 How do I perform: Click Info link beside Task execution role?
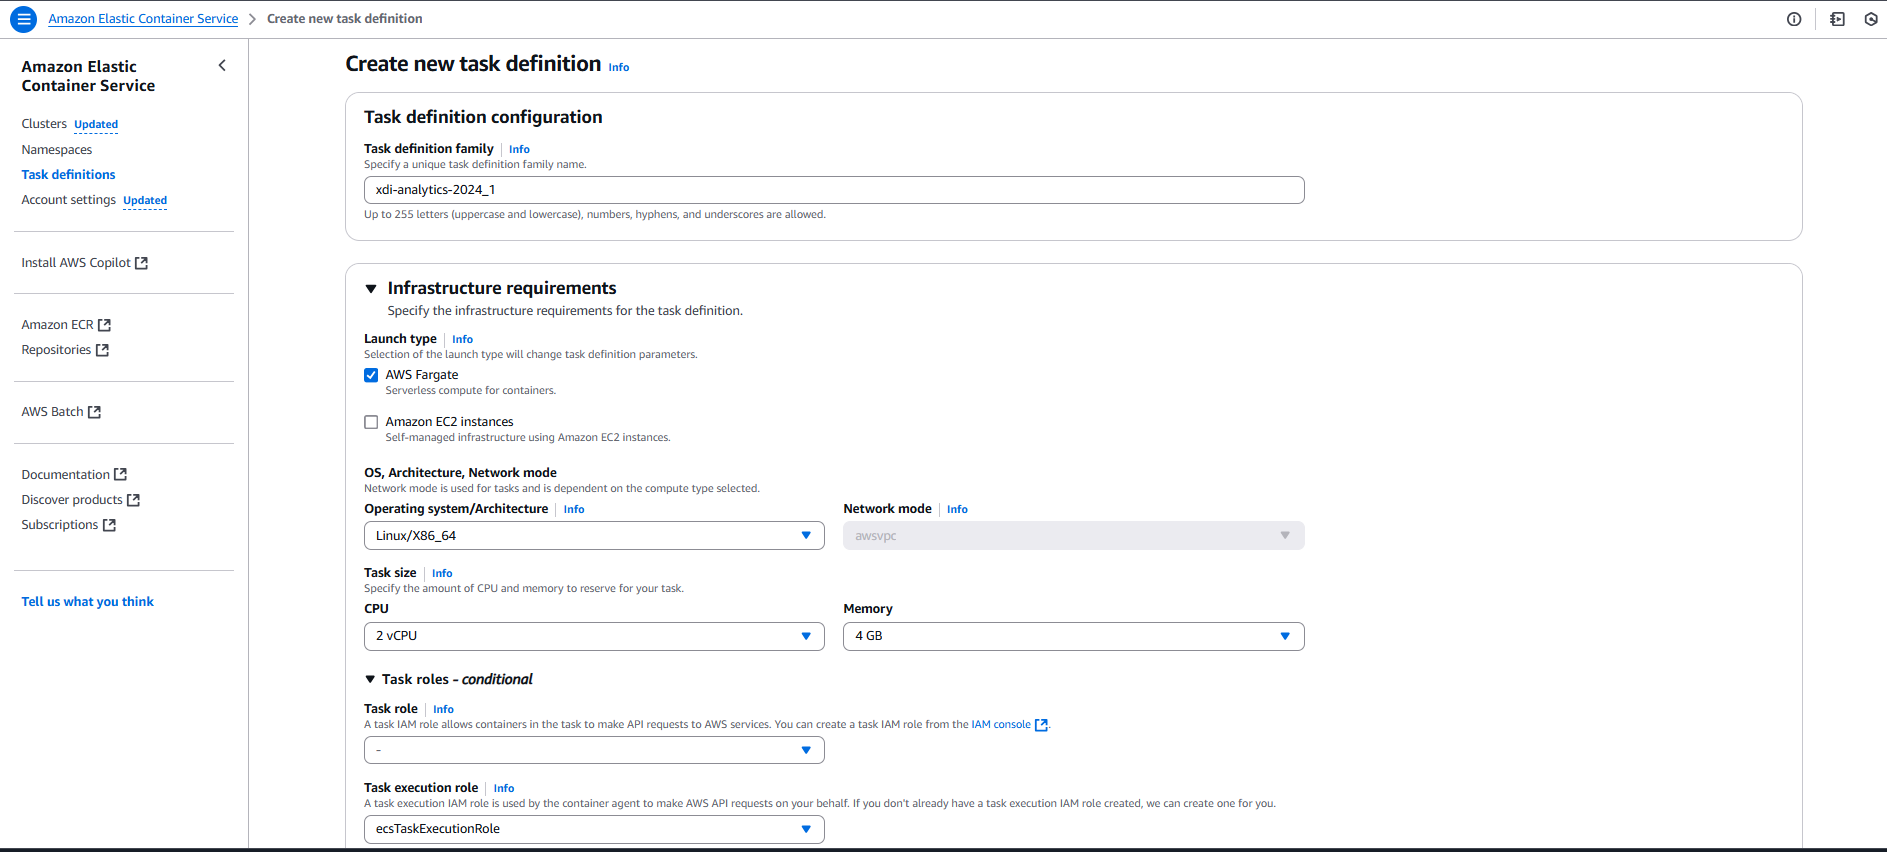[504, 789]
